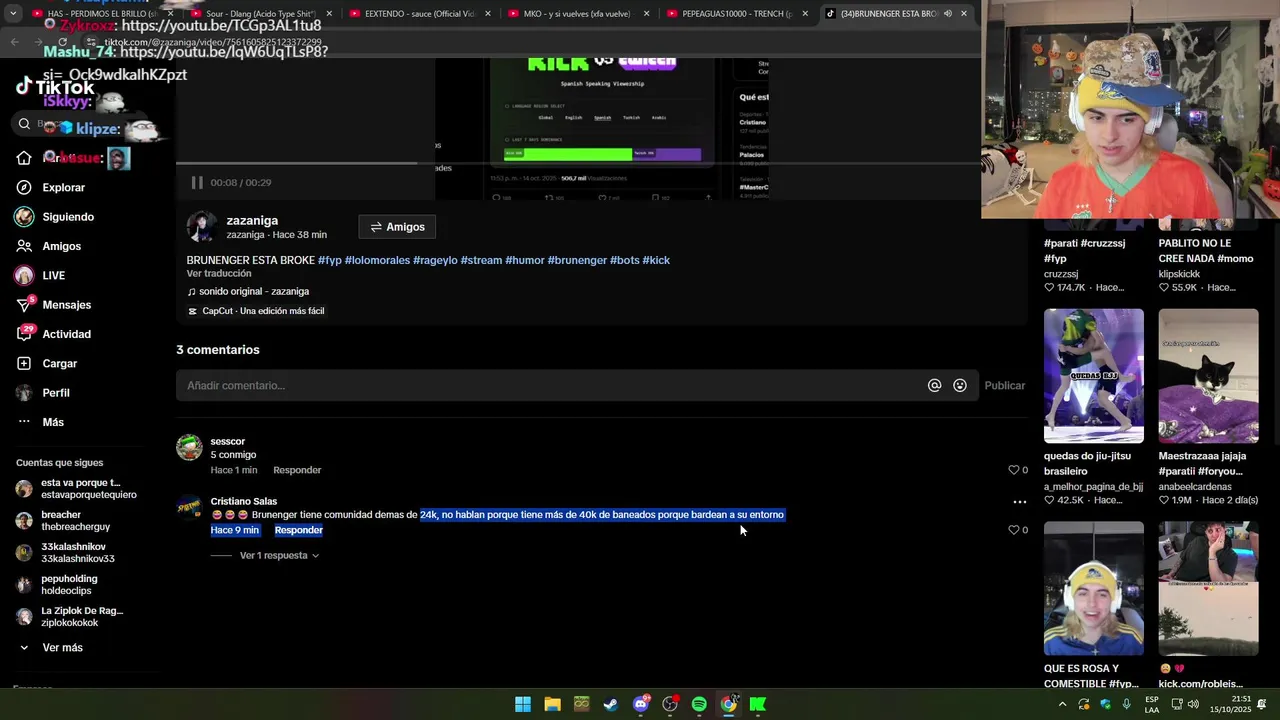Open Actividad notifications

66,334
